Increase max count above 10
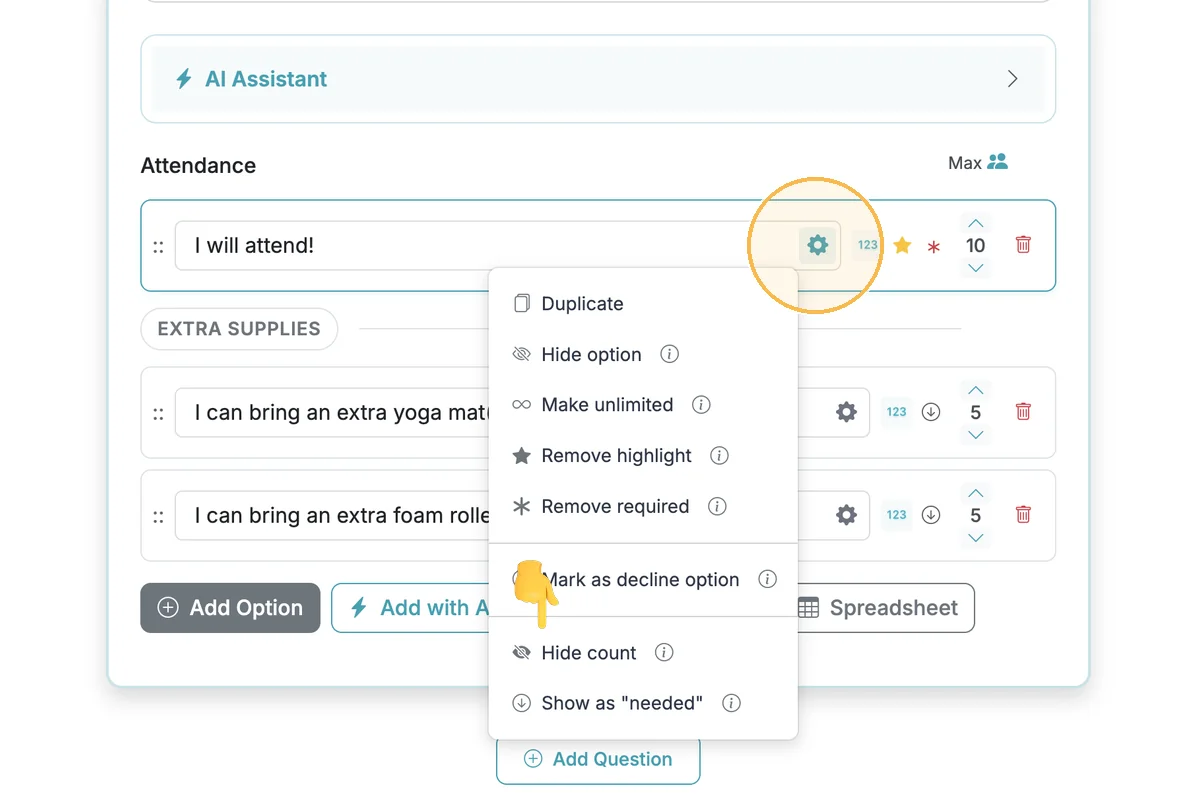This screenshot has width=1200, height=800. (x=976, y=223)
